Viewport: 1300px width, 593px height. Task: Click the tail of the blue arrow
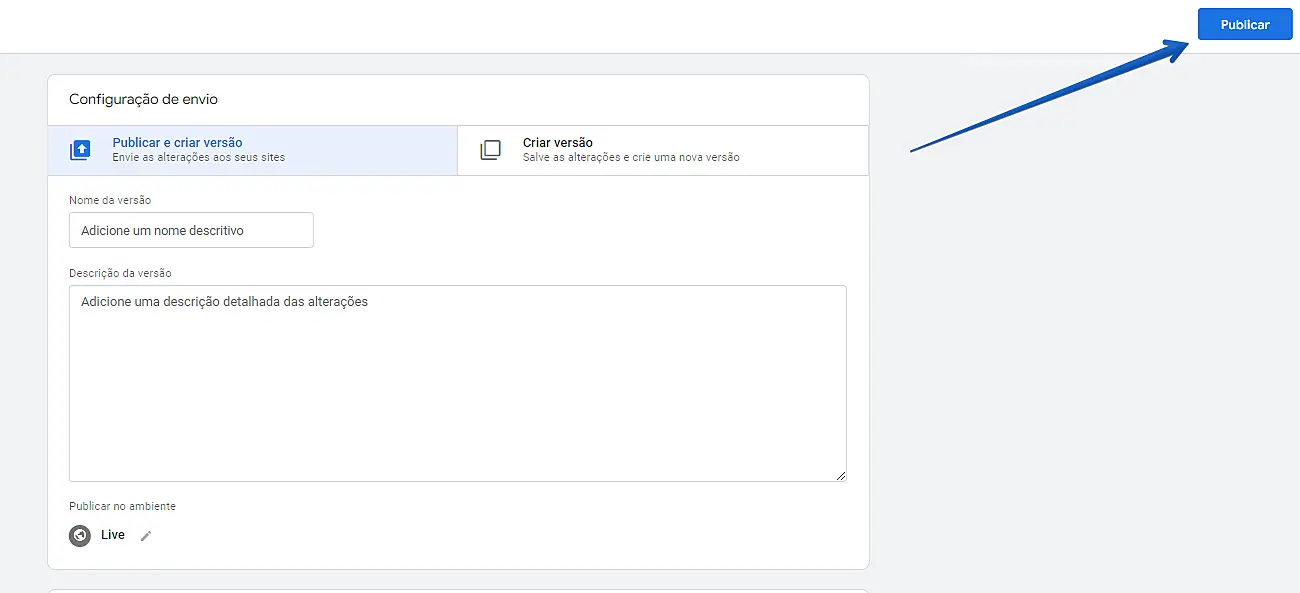pos(915,150)
